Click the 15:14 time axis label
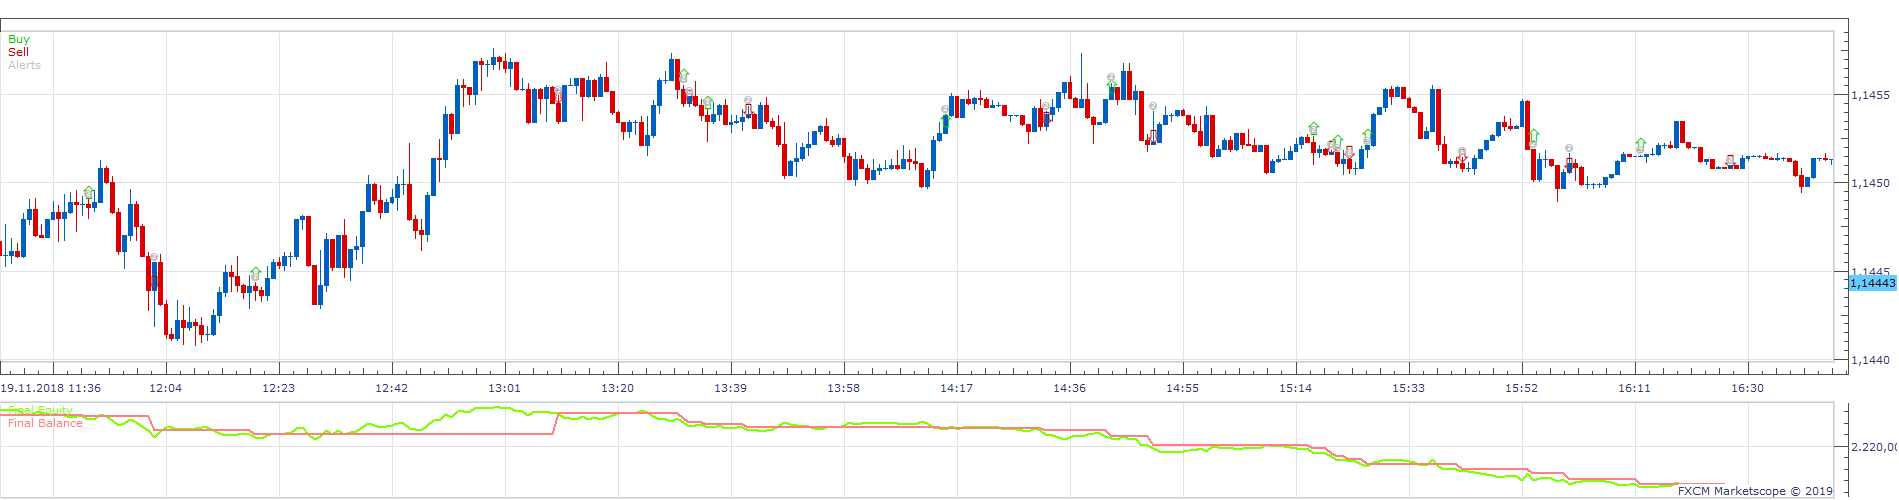This screenshot has width=1899, height=500. (x=1296, y=388)
